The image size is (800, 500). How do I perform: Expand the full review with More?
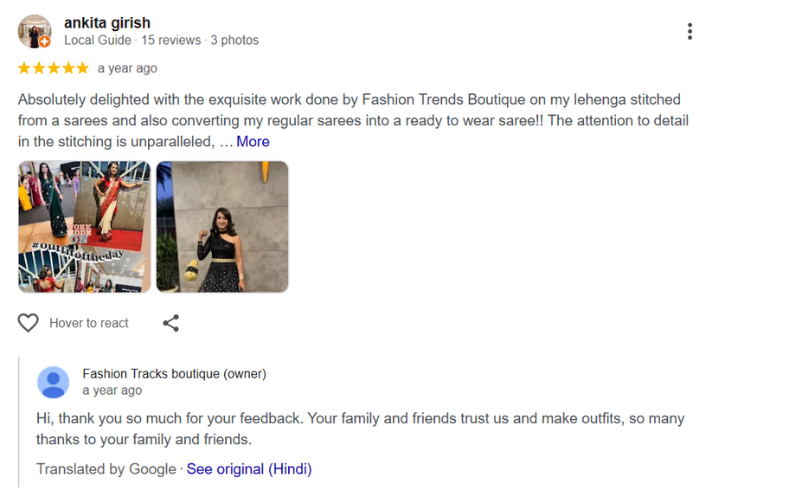point(253,141)
